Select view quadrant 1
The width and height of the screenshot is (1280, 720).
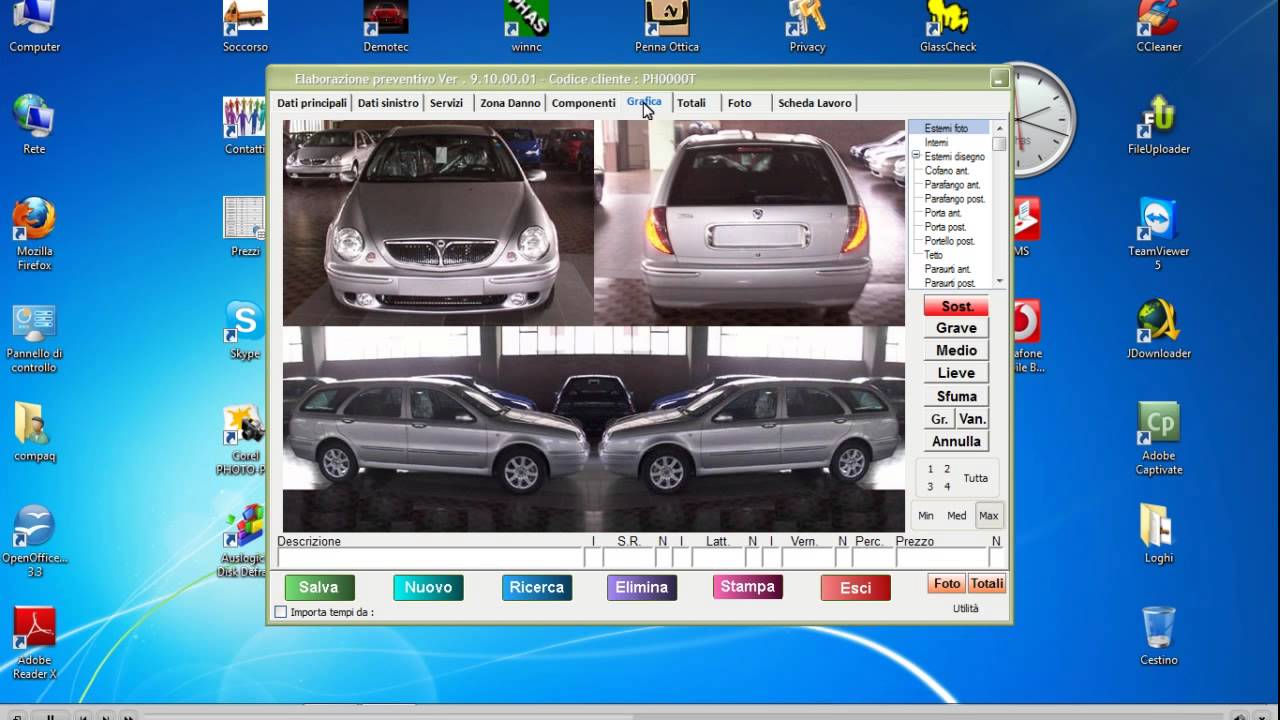[x=930, y=469]
